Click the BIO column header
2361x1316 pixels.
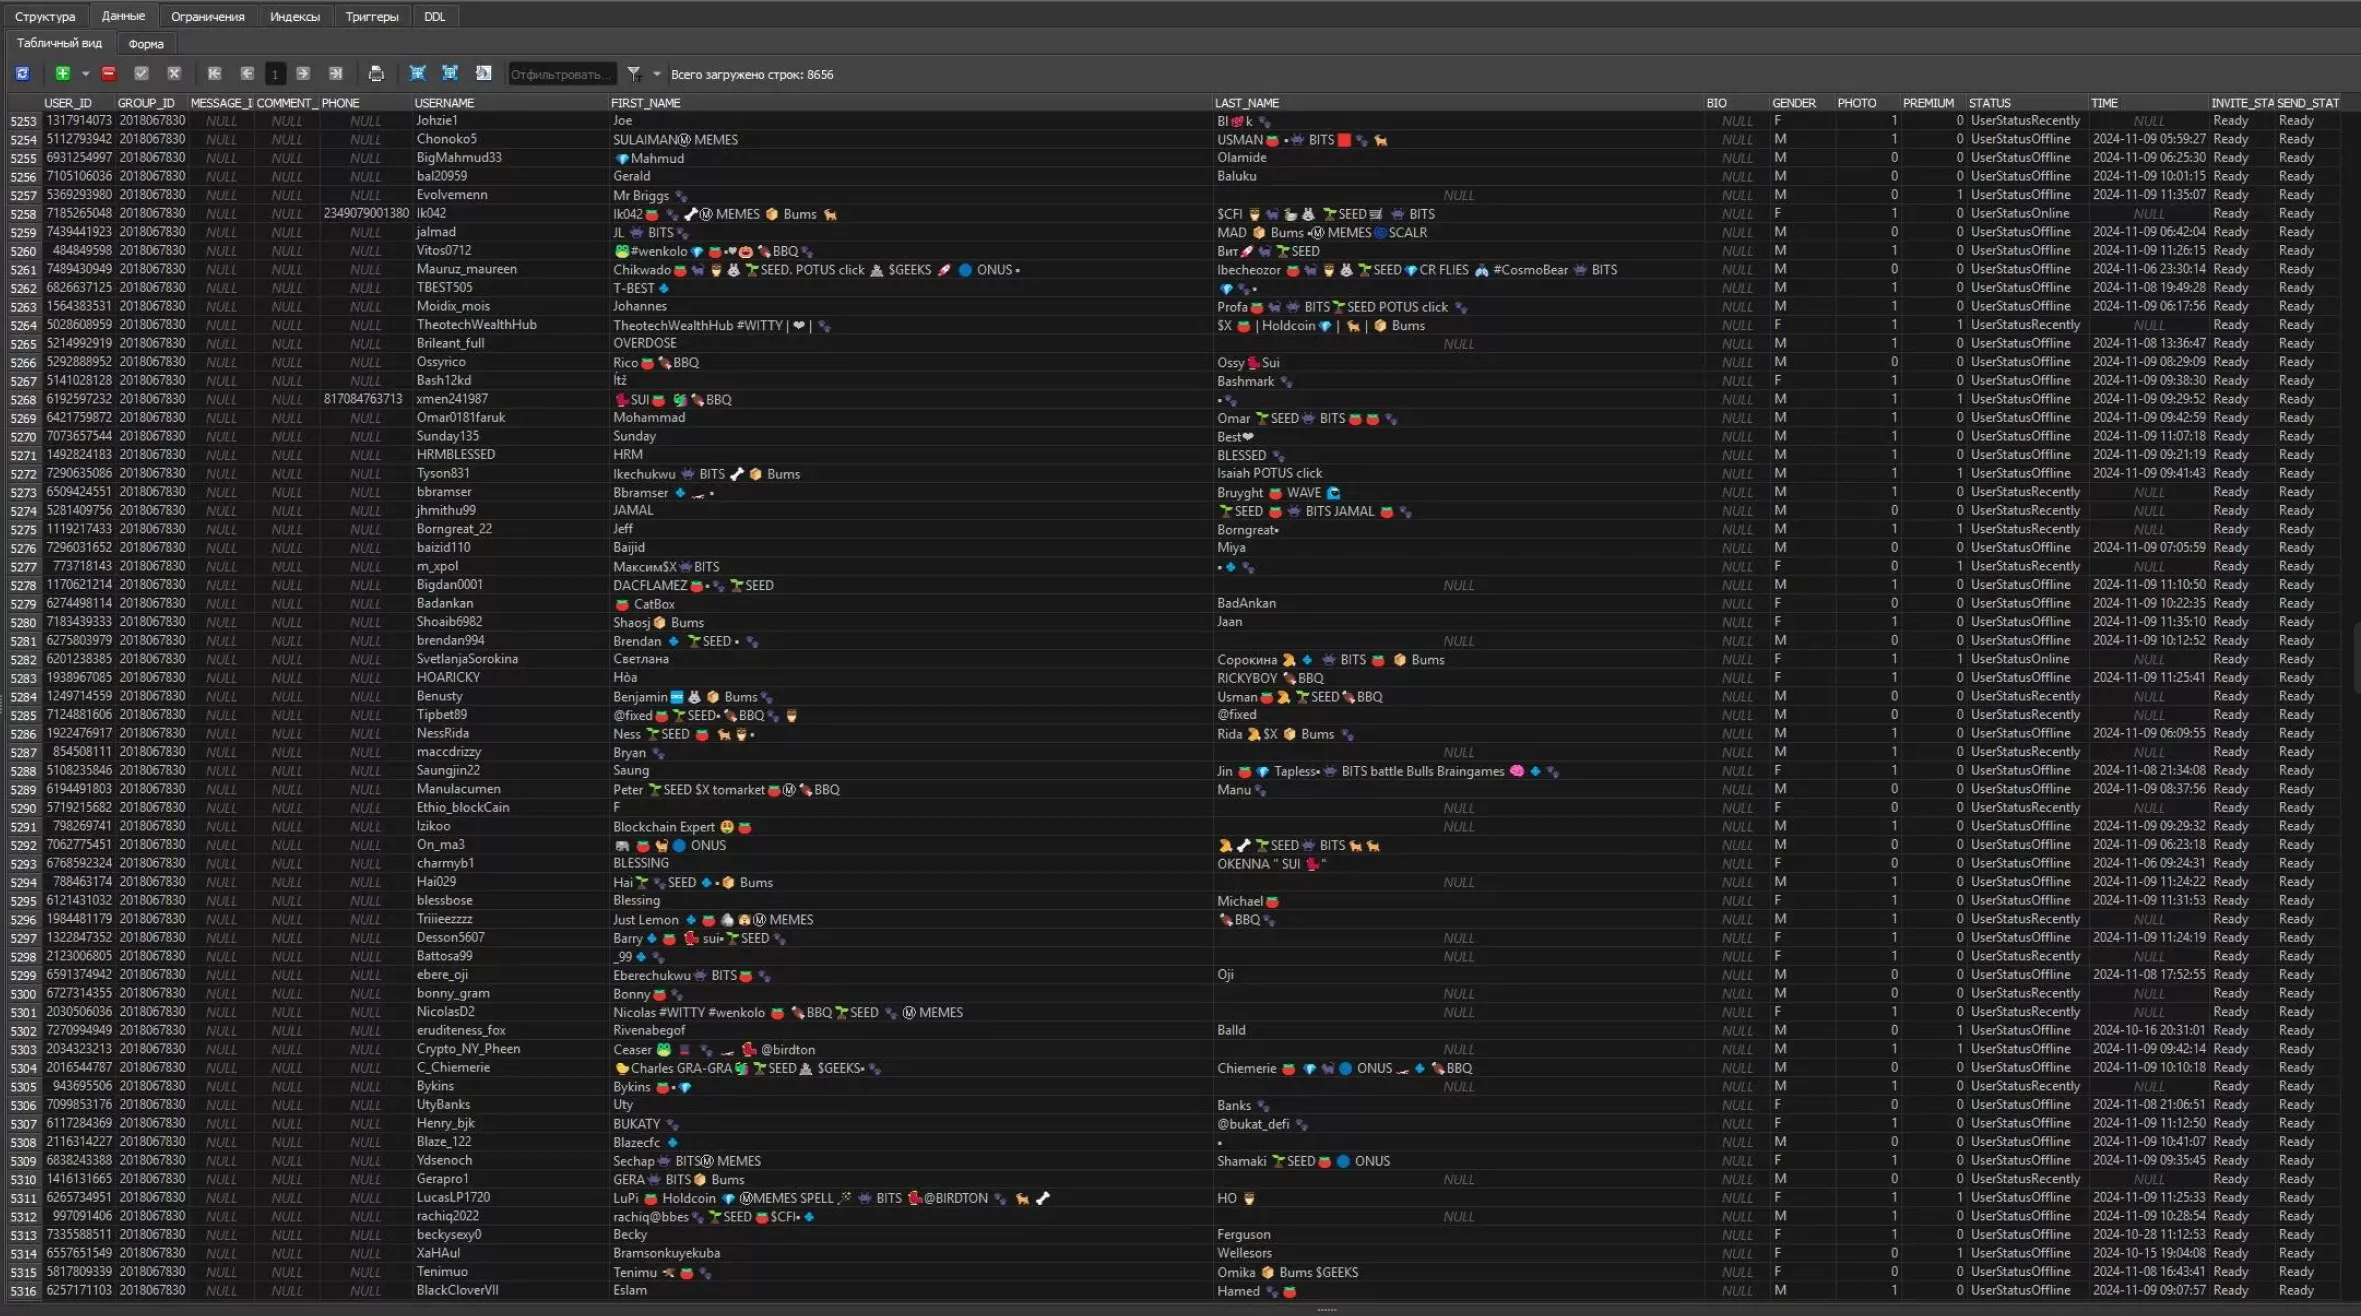(x=1737, y=103)
